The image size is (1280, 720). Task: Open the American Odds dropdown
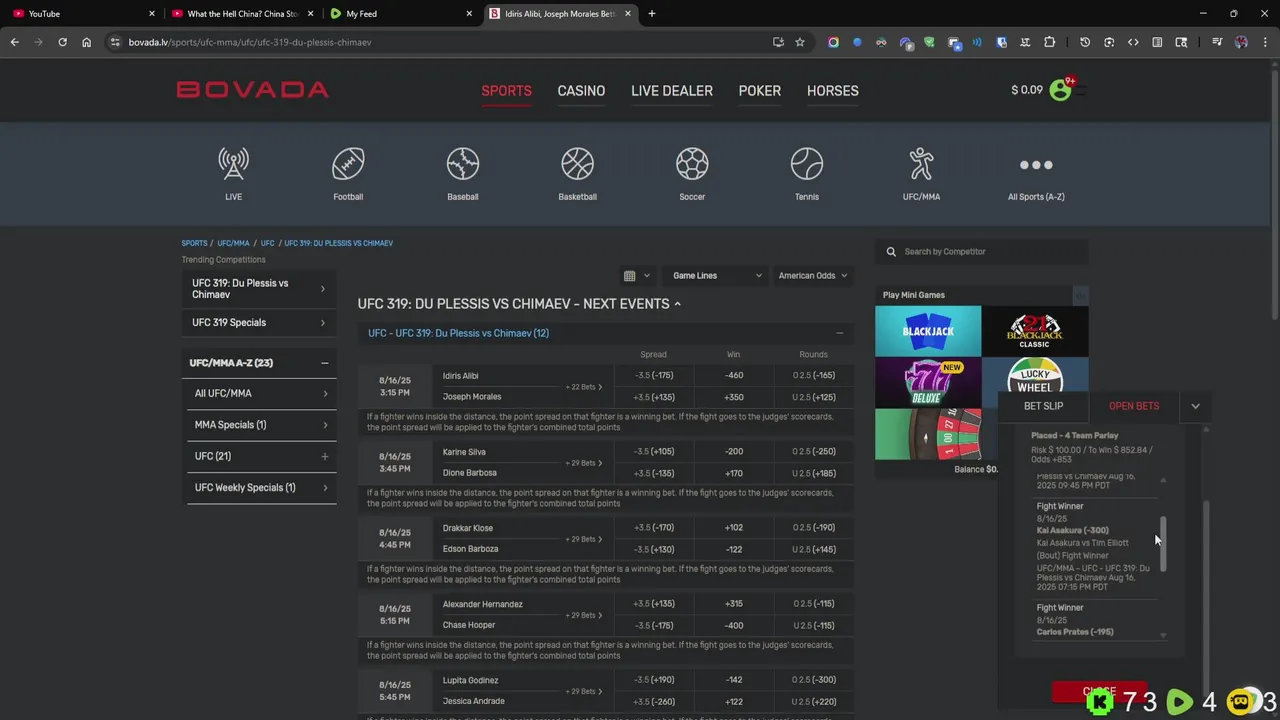812,276
